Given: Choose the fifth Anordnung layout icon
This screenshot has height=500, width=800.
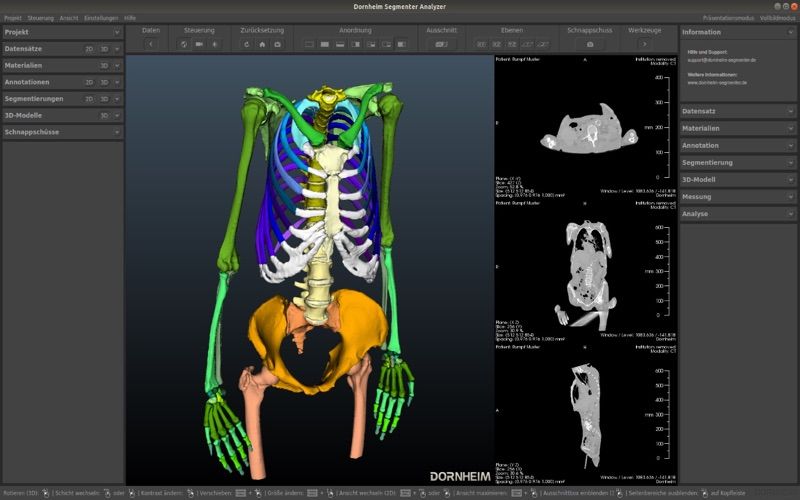Looking at the screenshot, I should (x=371, y=44).
